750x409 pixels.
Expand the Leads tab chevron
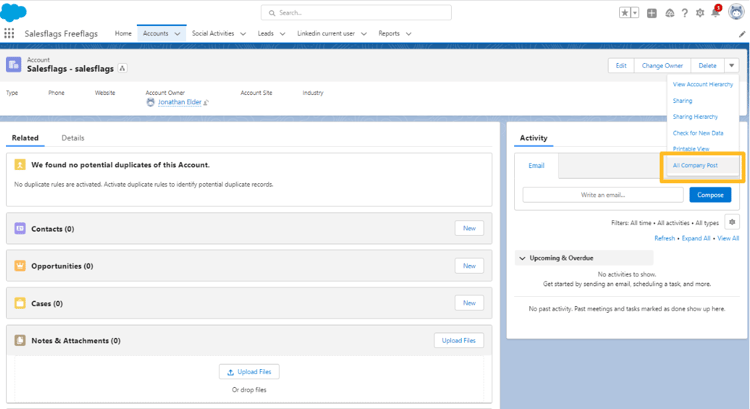282,34
